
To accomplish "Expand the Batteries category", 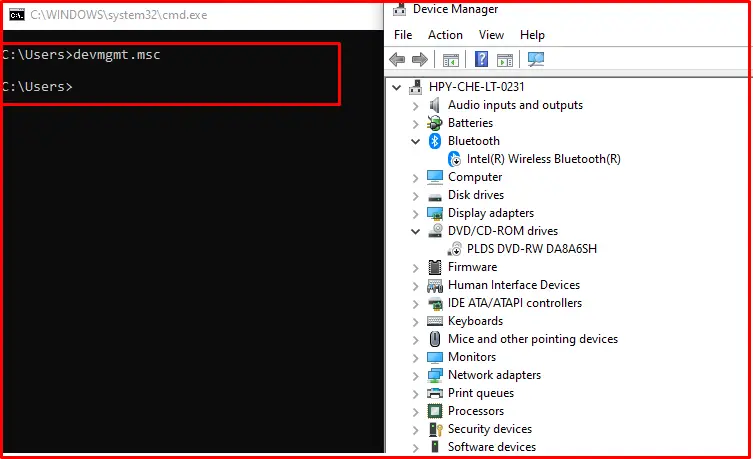I will coord(415,124).
